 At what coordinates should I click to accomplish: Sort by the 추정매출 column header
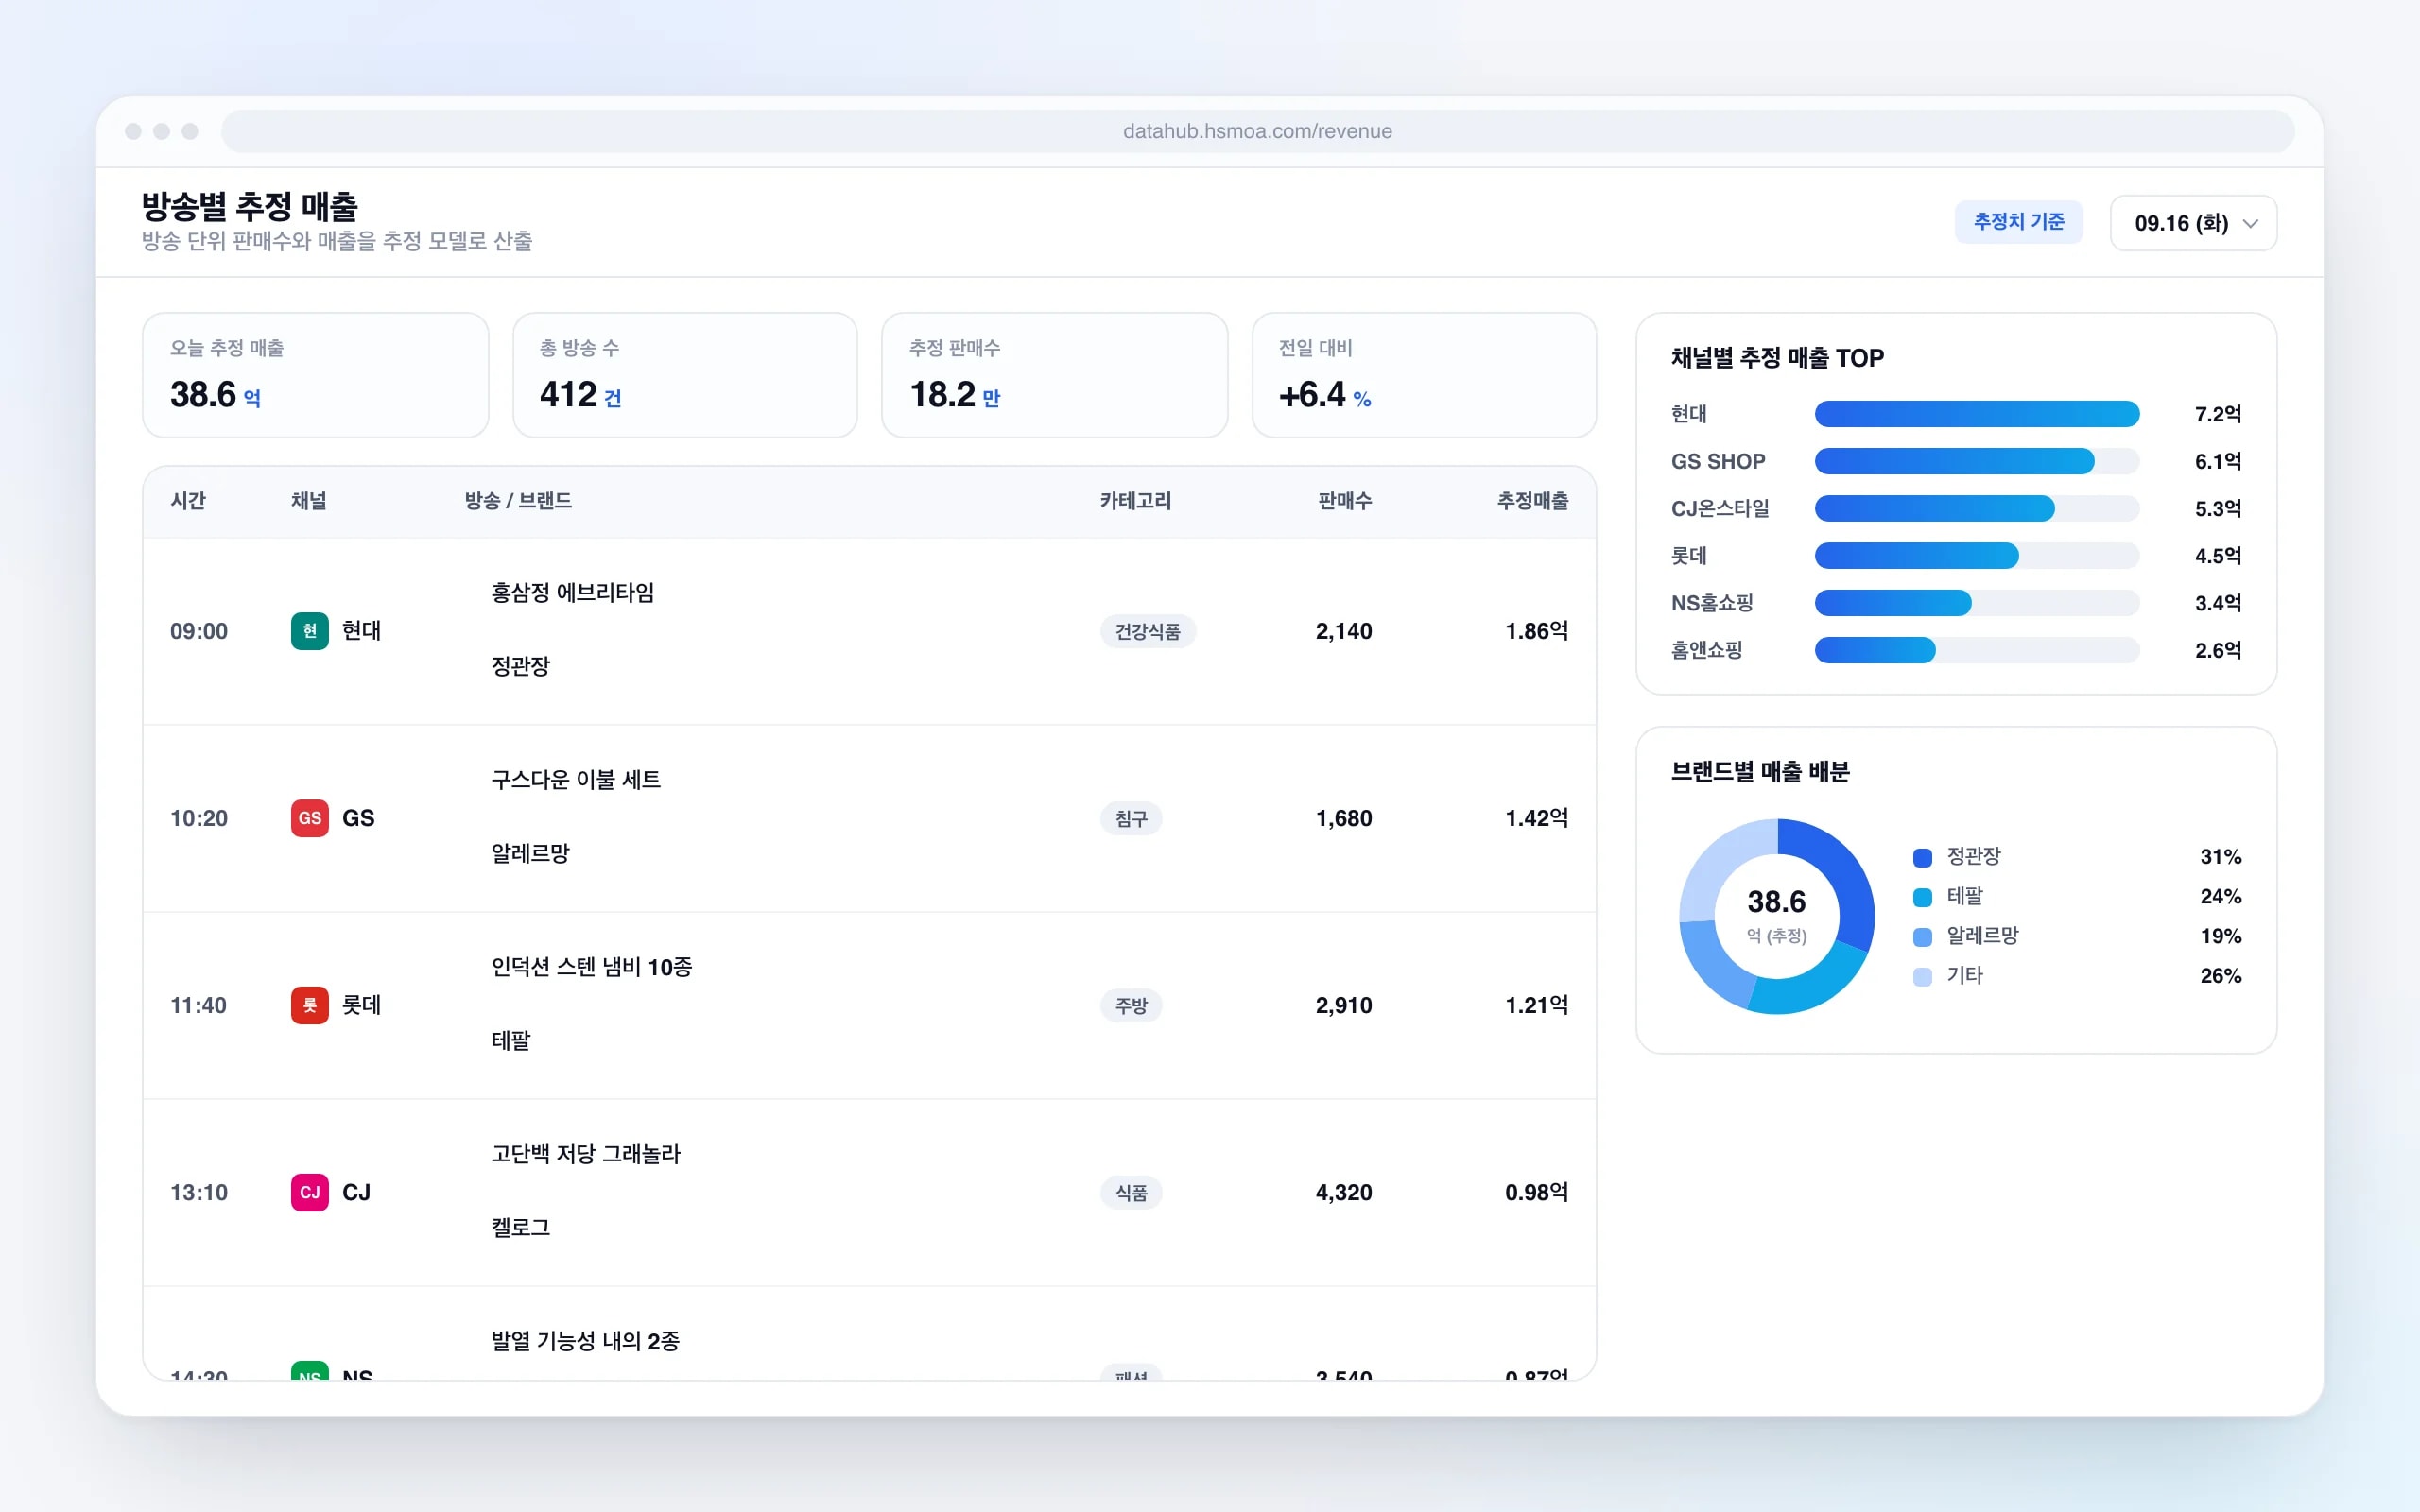[1532, 501]
